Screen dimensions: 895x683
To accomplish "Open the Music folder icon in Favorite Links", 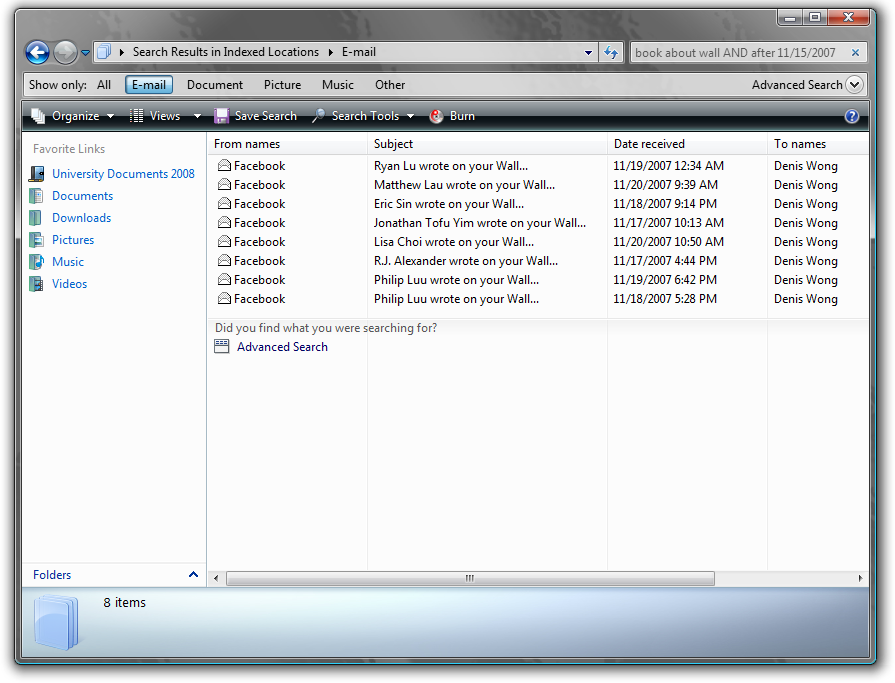I will pyautogui.click(x=37, y=262).
